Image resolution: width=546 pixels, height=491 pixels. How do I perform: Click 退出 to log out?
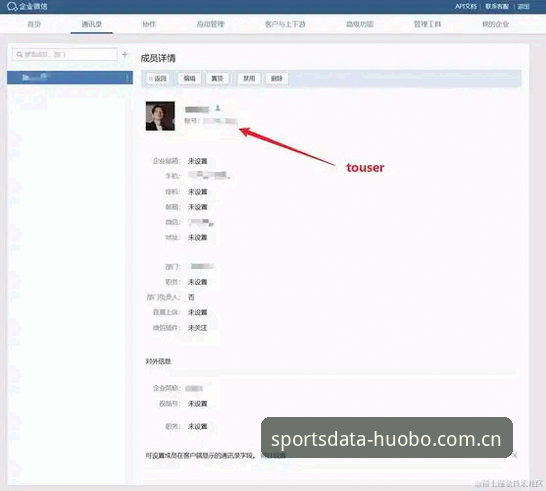point(523,6)
